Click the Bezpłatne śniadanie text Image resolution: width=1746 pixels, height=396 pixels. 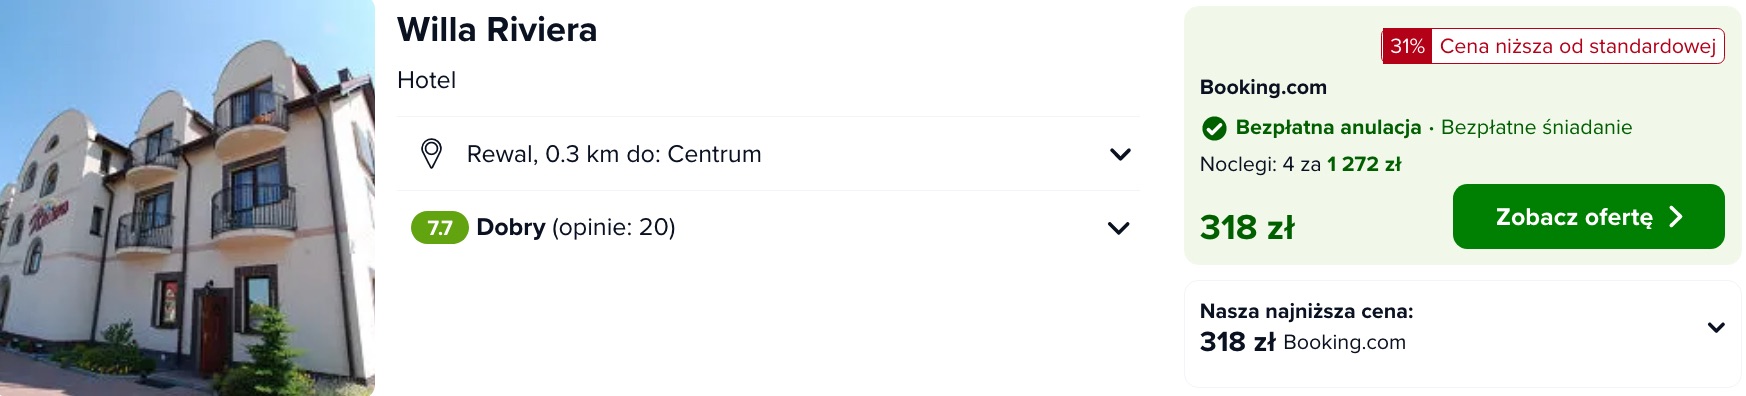coord(1536,127)
